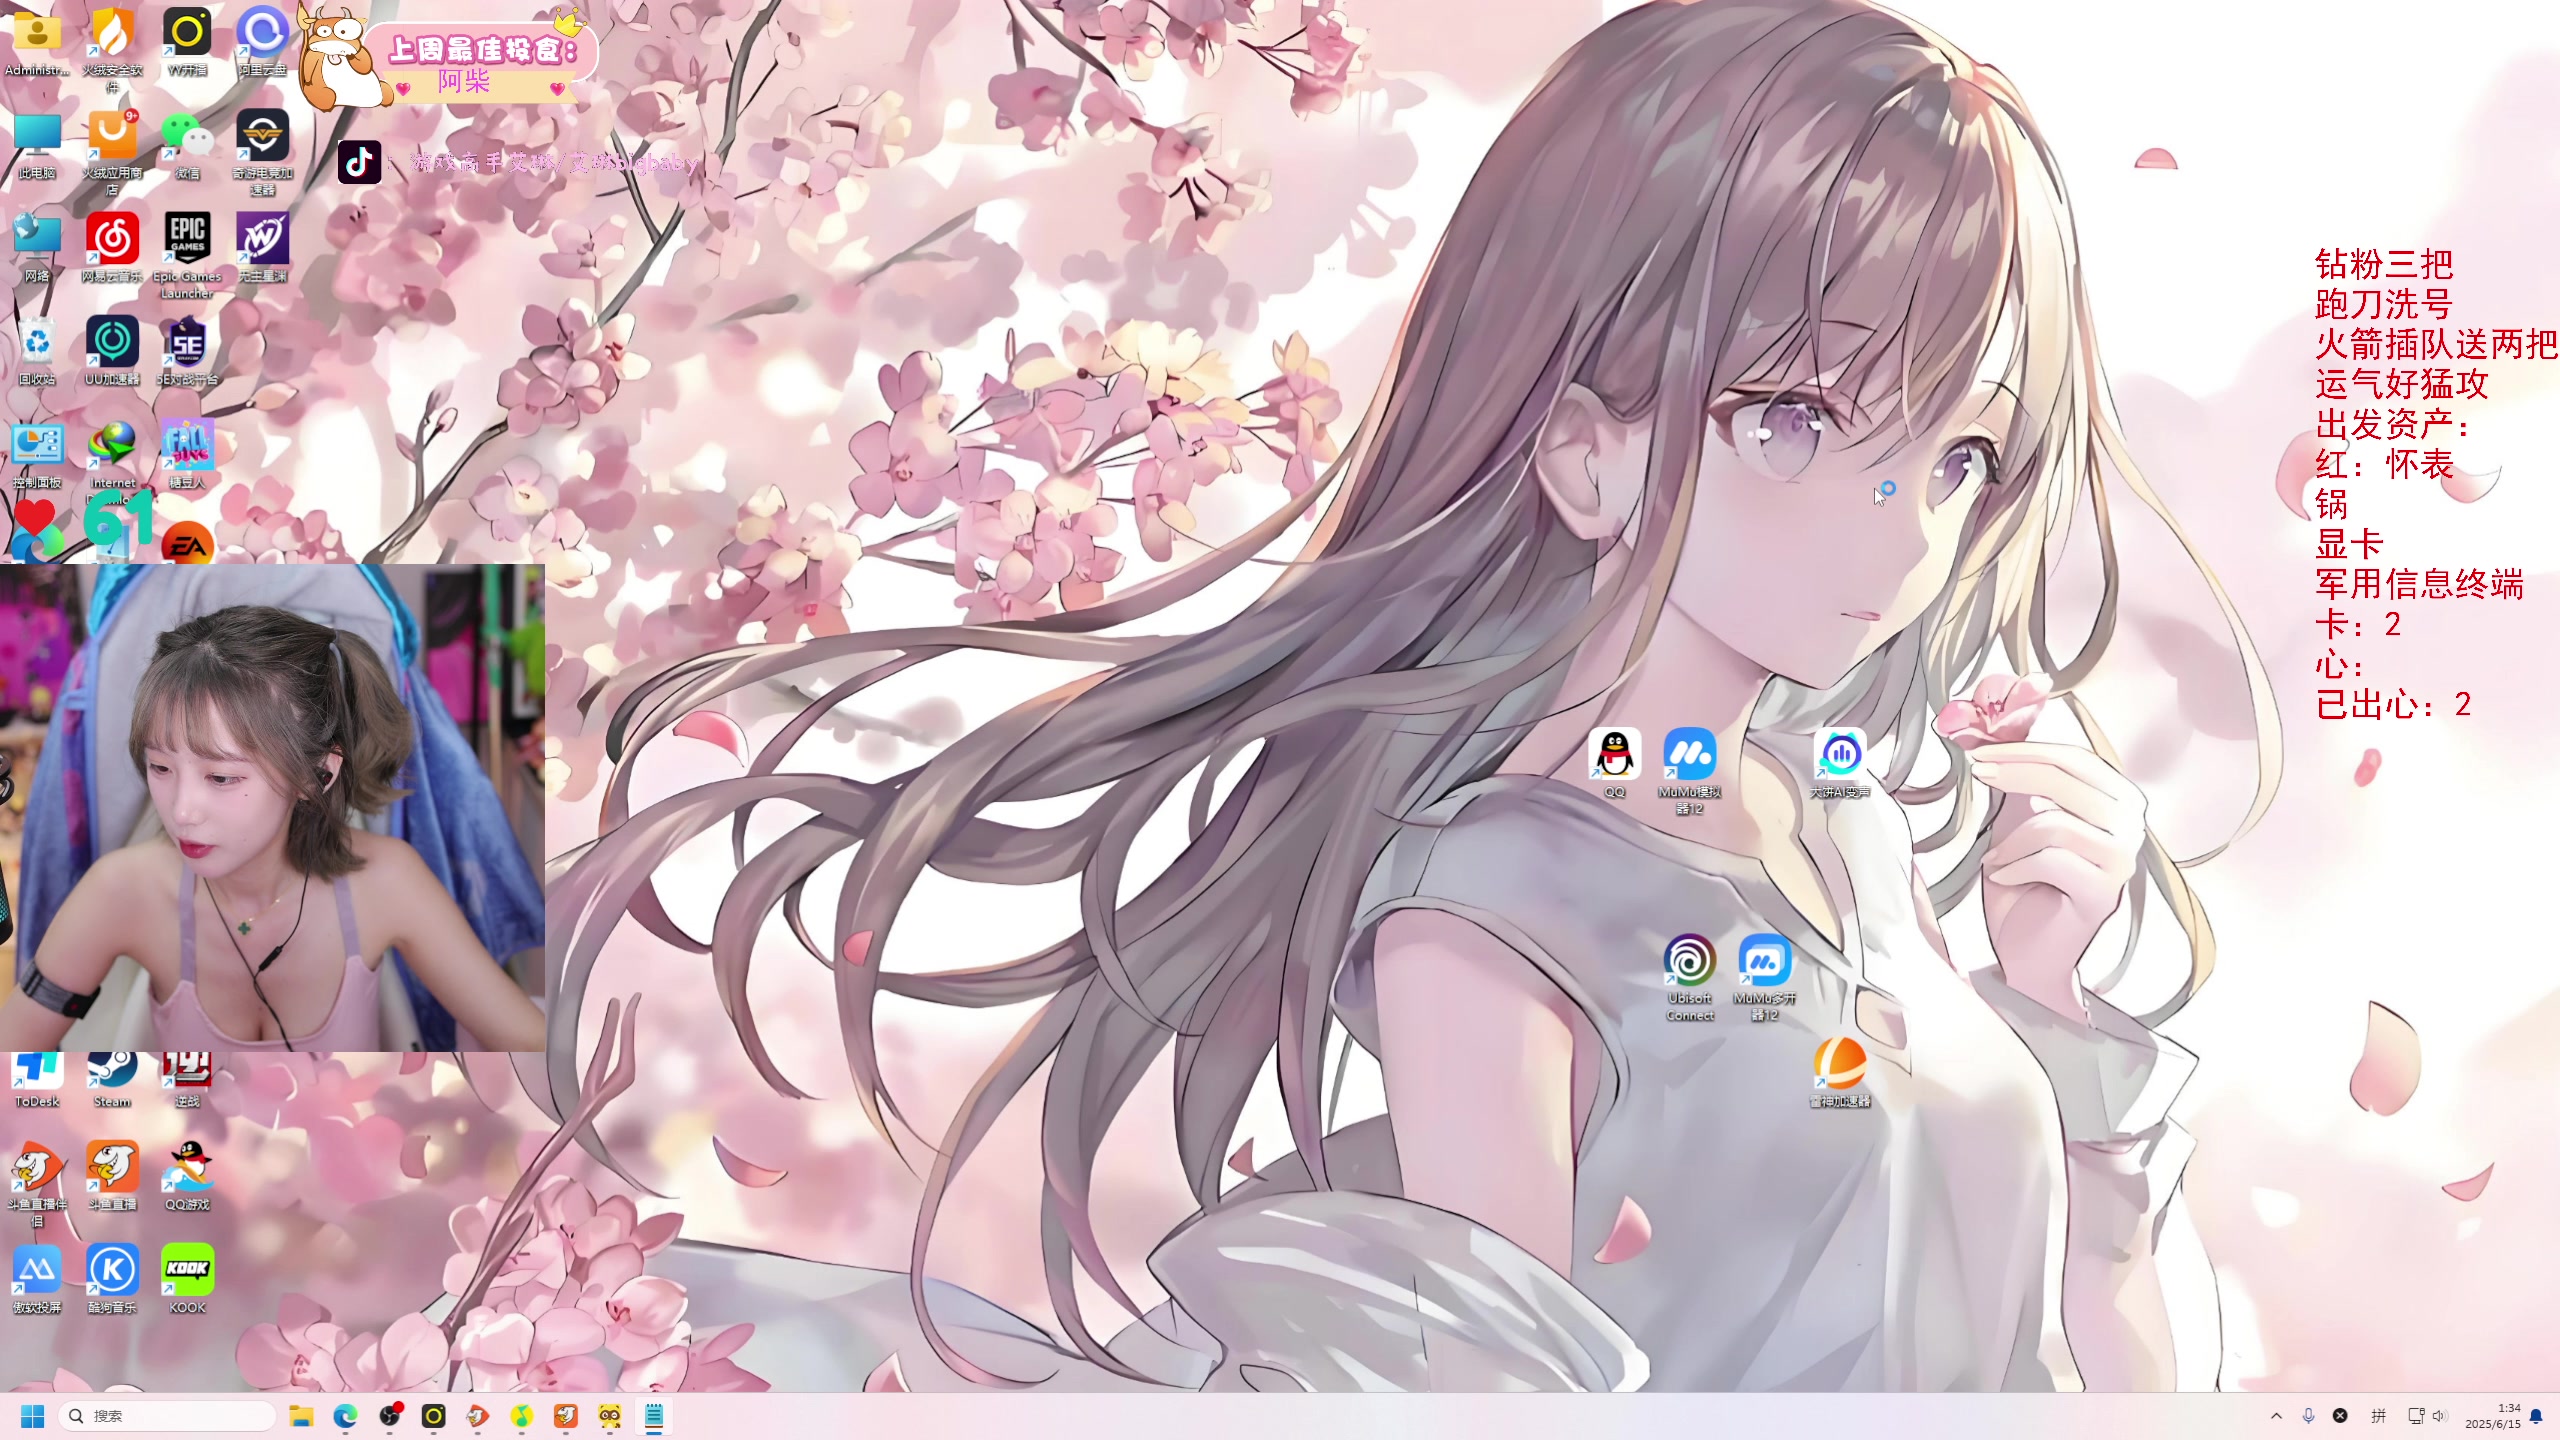Open 控制面板 desktop icon
Viewport: 2560px width, 1440px height.
37,454
